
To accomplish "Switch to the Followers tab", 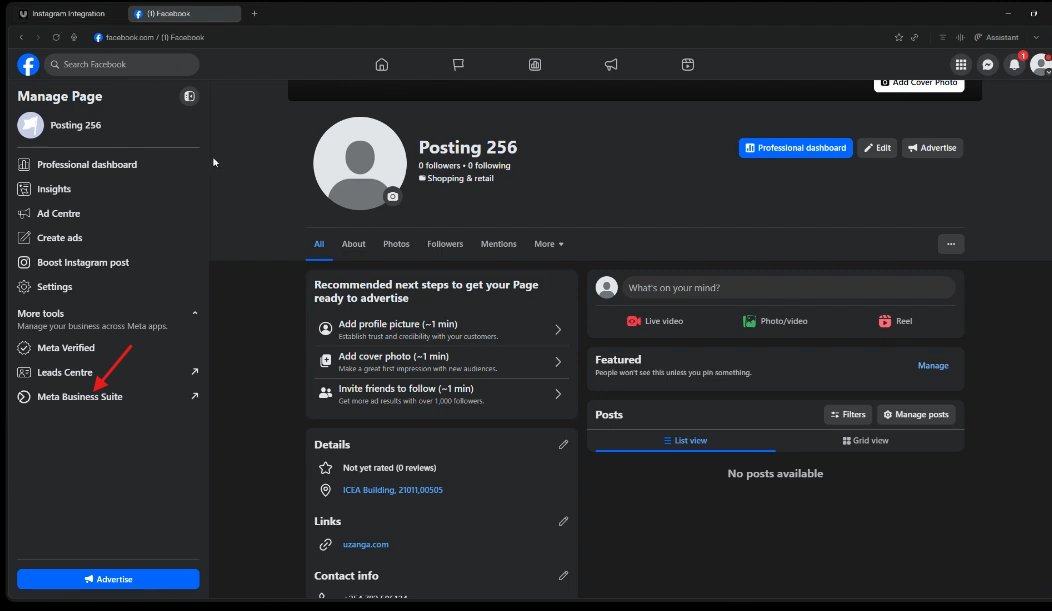I will pos(445,244).
